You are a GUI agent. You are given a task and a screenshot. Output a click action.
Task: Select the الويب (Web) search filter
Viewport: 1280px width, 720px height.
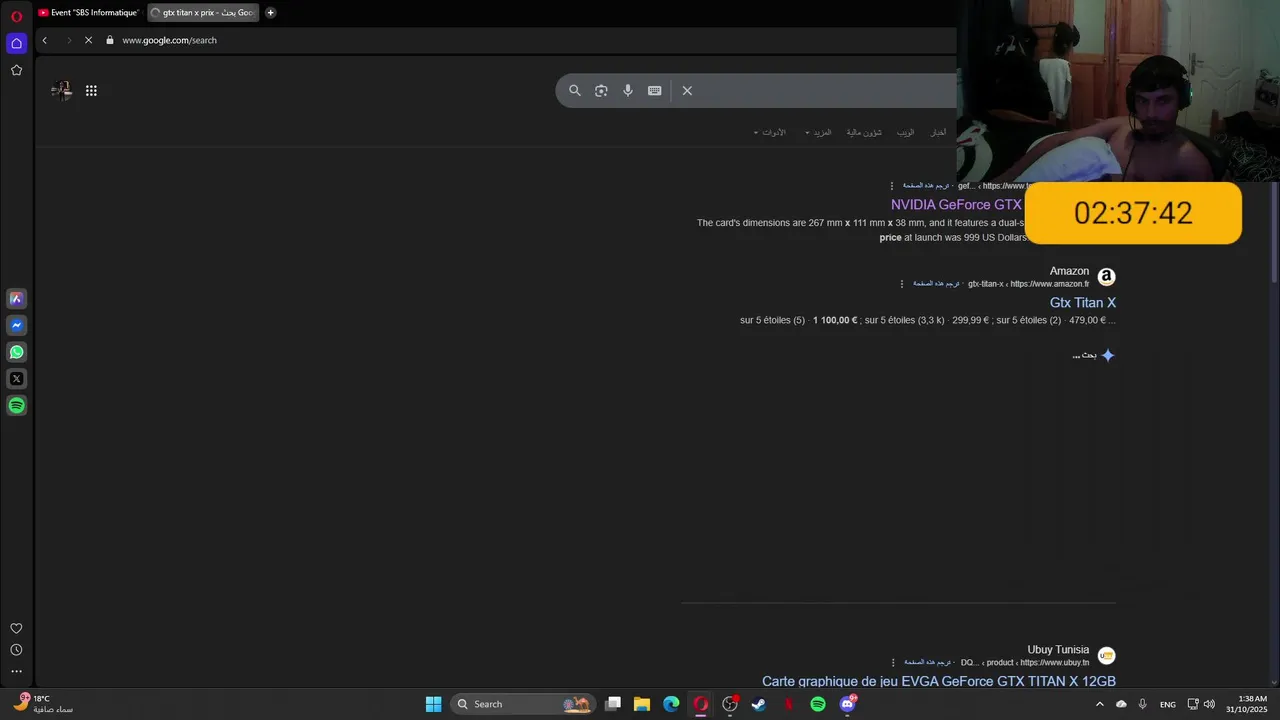click(x=905, y=132)
